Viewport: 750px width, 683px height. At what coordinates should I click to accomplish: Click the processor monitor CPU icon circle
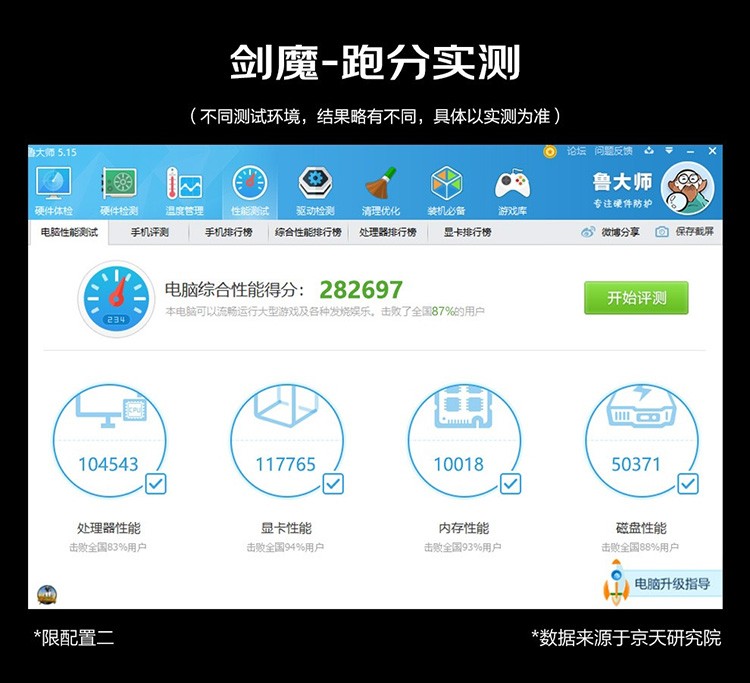point(110,441)
